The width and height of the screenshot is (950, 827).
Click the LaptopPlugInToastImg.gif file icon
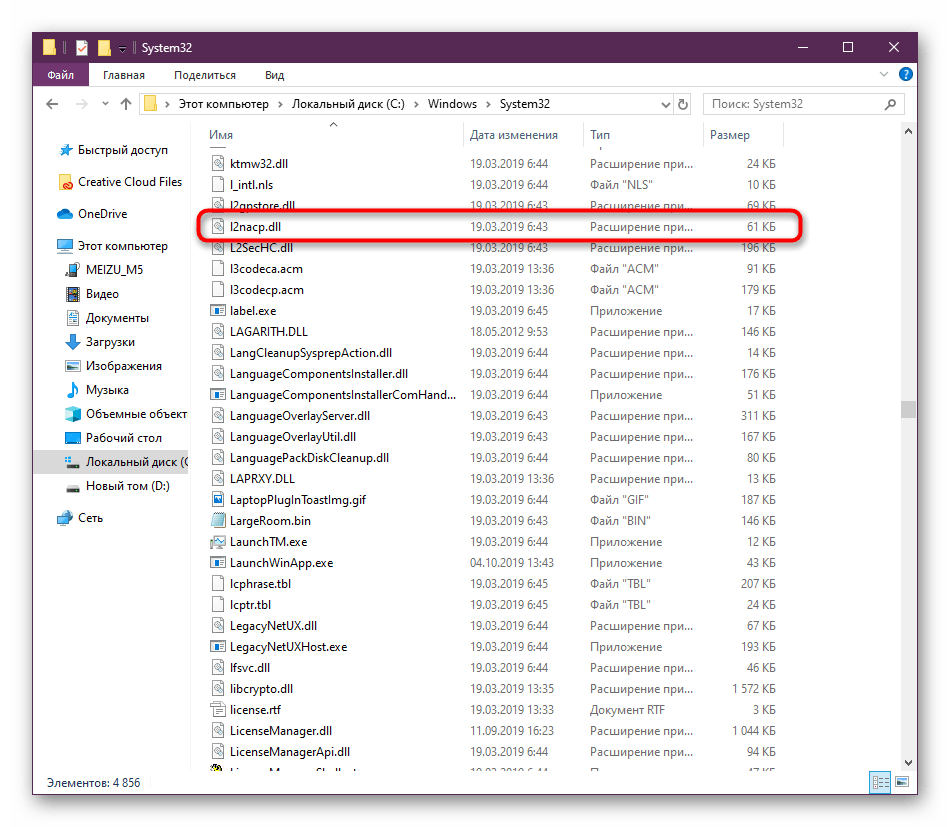pos(219,500)
